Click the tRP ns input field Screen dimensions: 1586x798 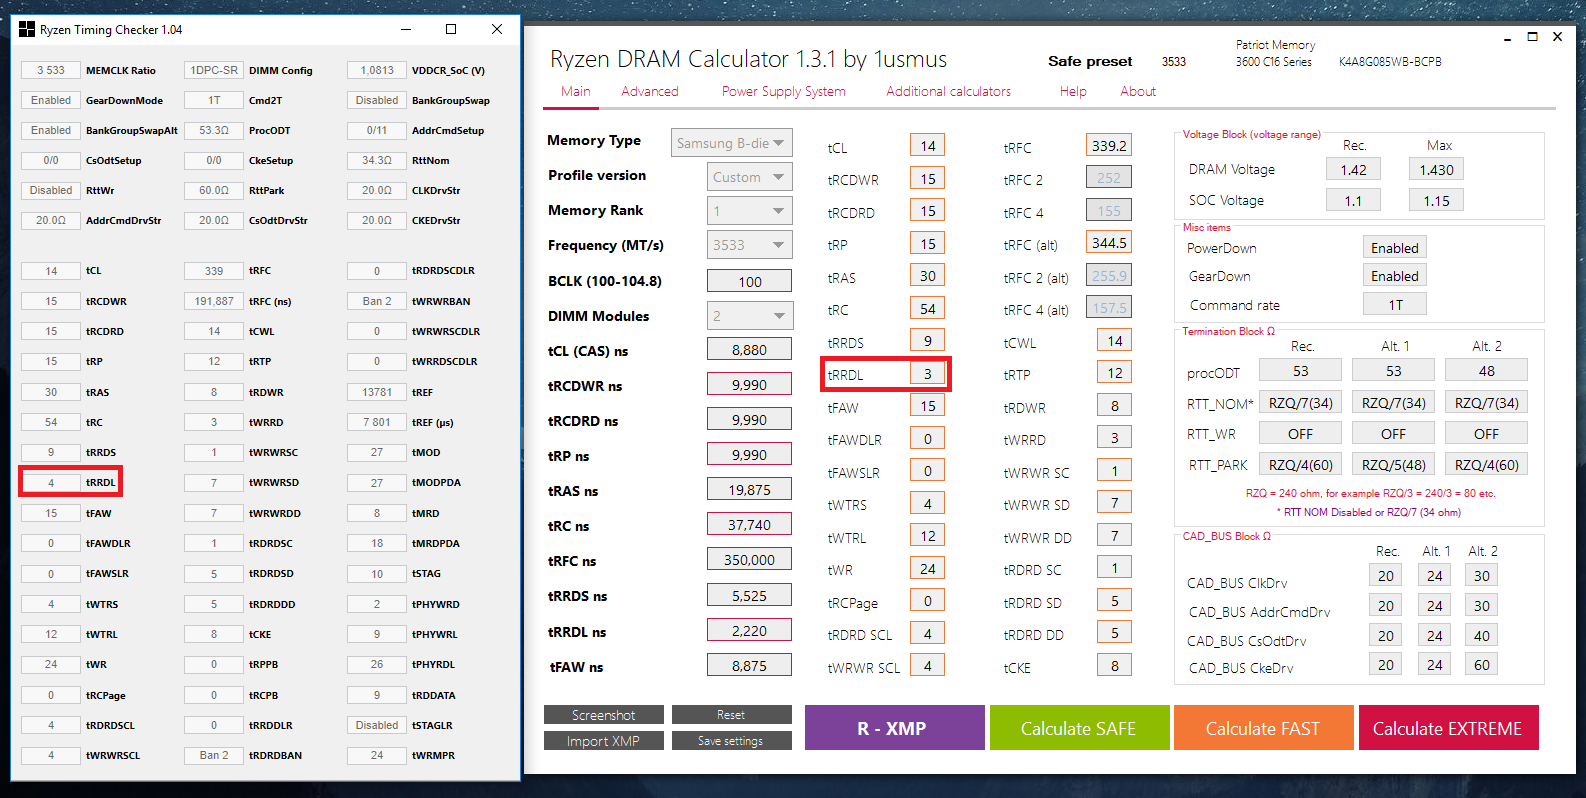749,455
